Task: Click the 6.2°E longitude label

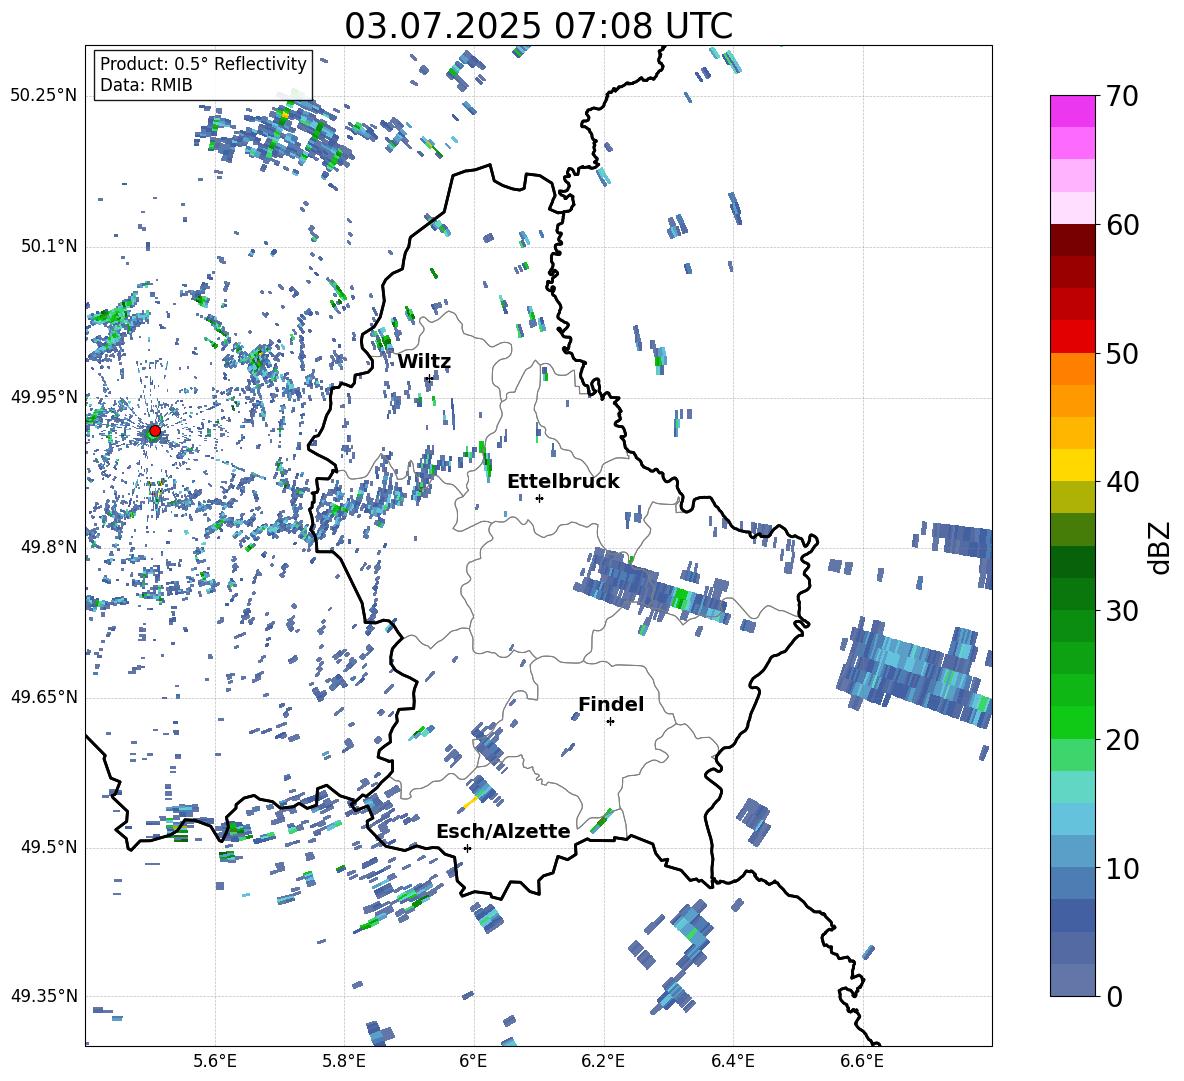Action: (603, 1061)
